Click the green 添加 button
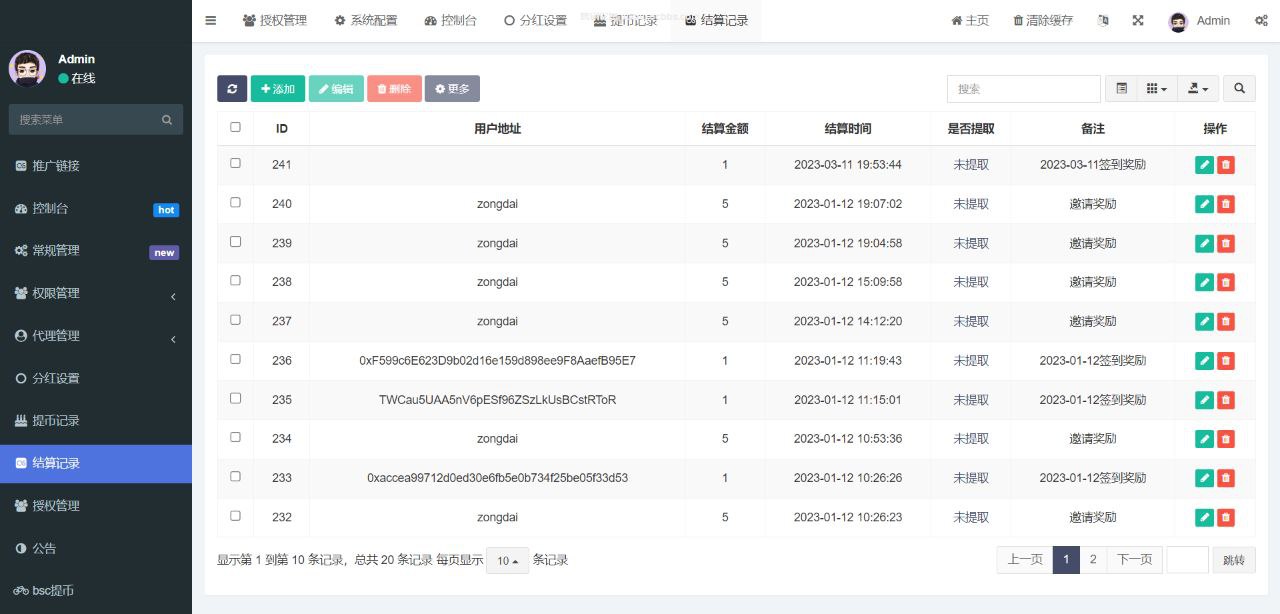 point(278,89)
